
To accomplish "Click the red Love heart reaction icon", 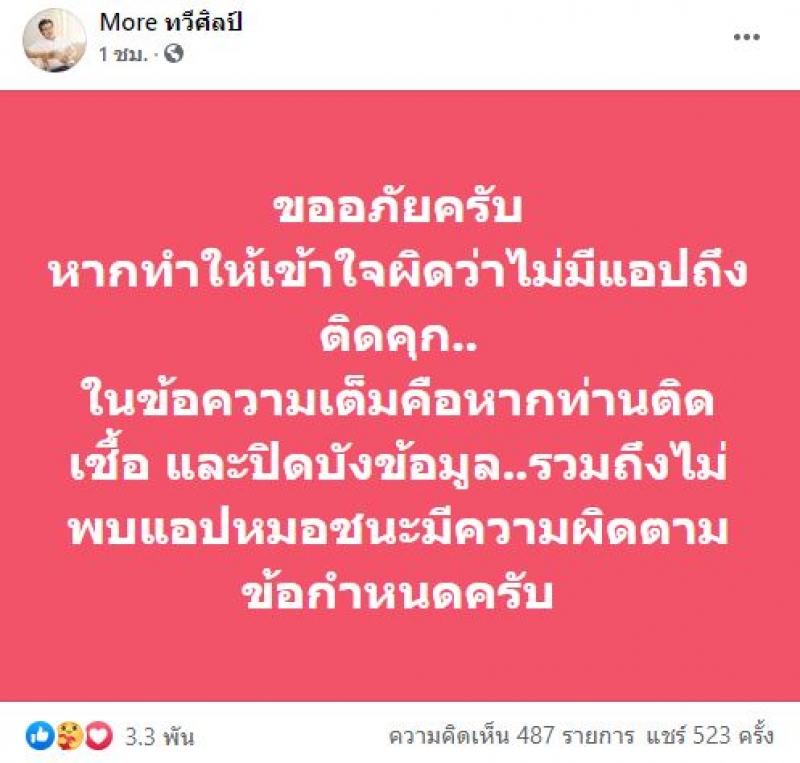I will point(98,736).
